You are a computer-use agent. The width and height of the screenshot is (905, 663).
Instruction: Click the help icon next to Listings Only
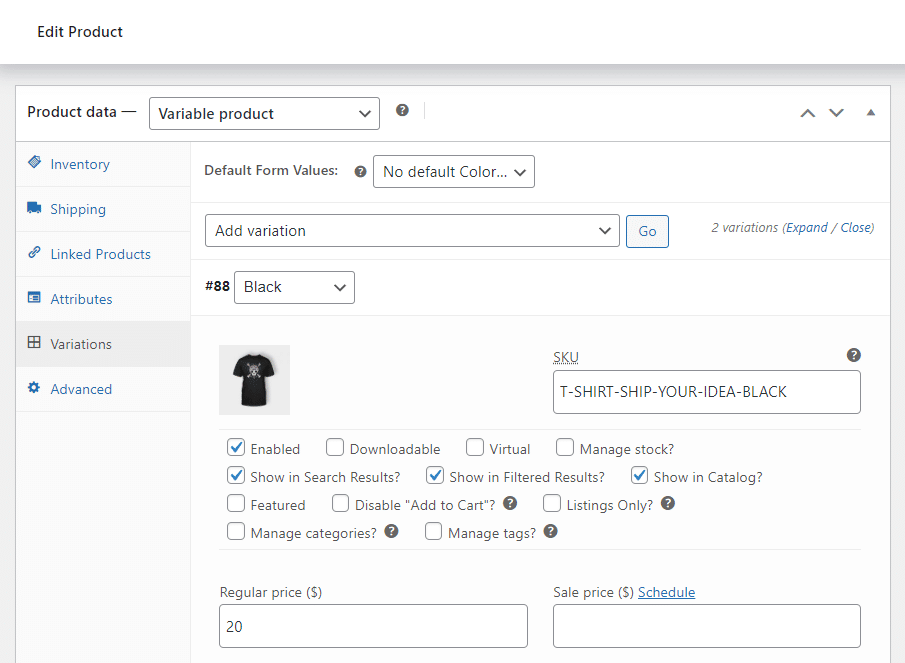(x=668, y=504)
